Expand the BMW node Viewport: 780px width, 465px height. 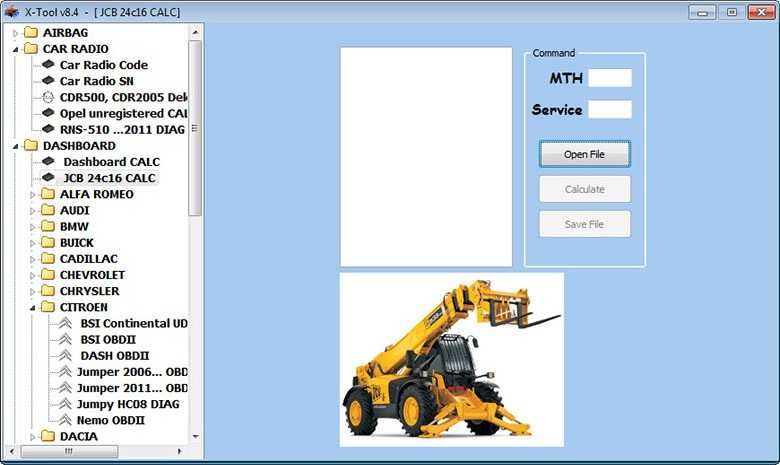coord(33,227)
